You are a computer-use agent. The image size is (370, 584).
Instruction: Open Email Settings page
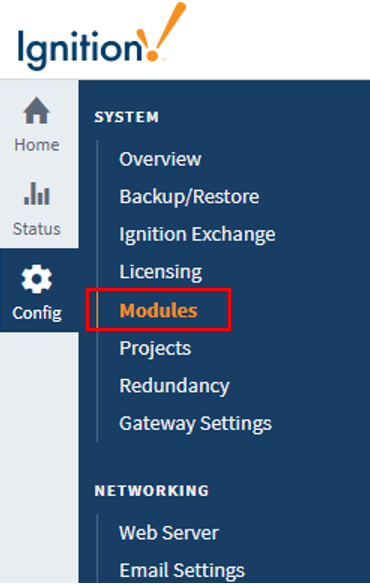[182, 571]
